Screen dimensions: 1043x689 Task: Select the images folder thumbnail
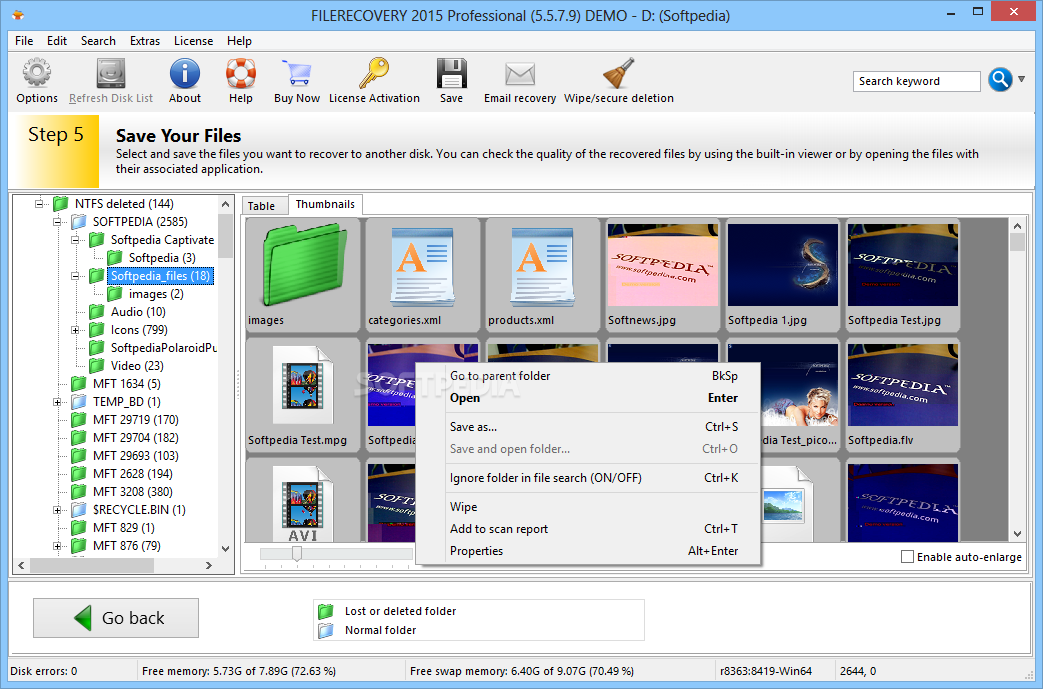303,275
